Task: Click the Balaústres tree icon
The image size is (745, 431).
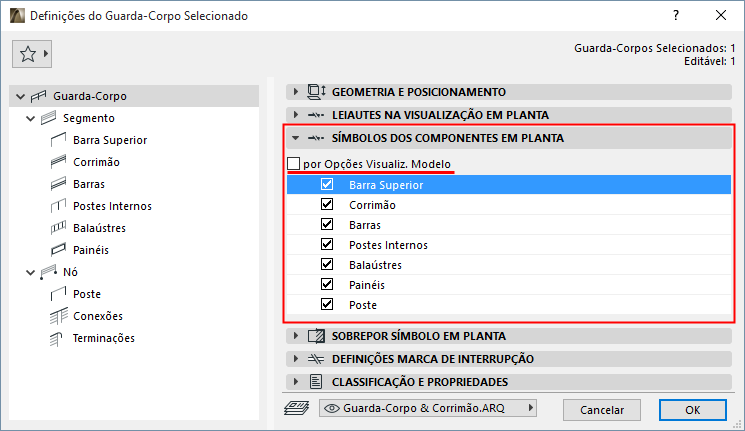Action: pyautogui.click(x=58, y=228)
